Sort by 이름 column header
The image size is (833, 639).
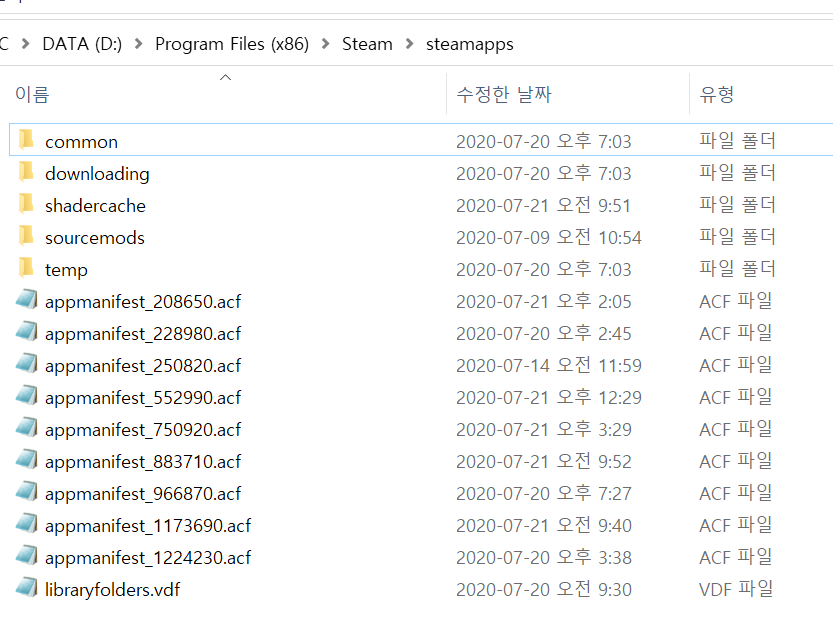pyautogui.click(x=32, y=95)
